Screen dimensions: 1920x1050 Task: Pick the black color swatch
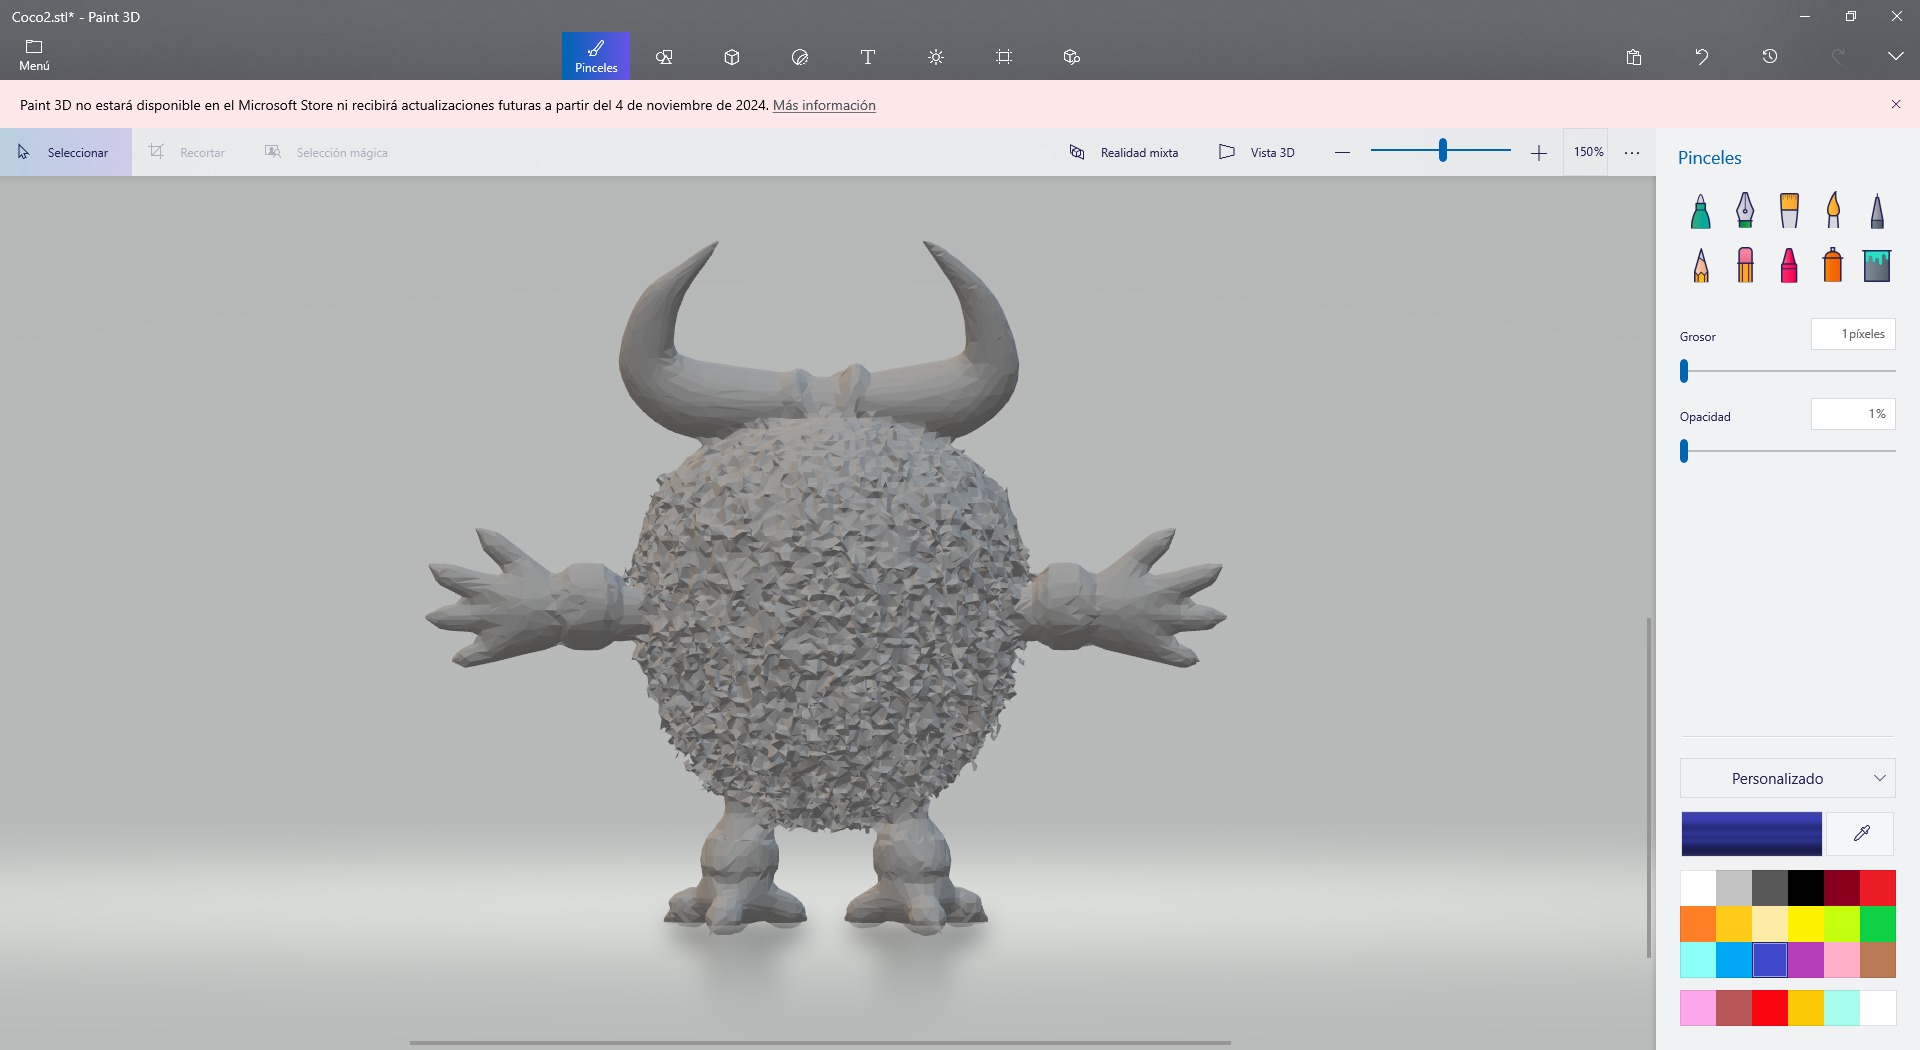(1806, 888)
